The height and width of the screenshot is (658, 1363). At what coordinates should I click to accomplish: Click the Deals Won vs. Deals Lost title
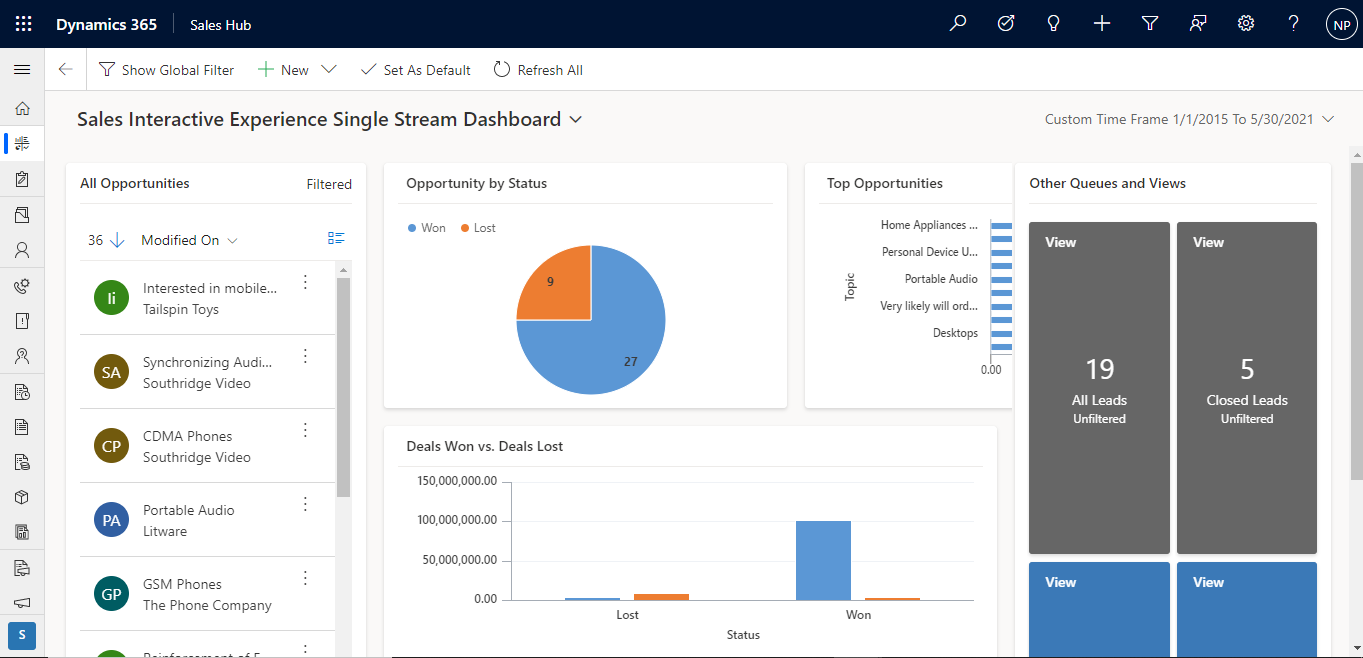(x=484, y=446)
